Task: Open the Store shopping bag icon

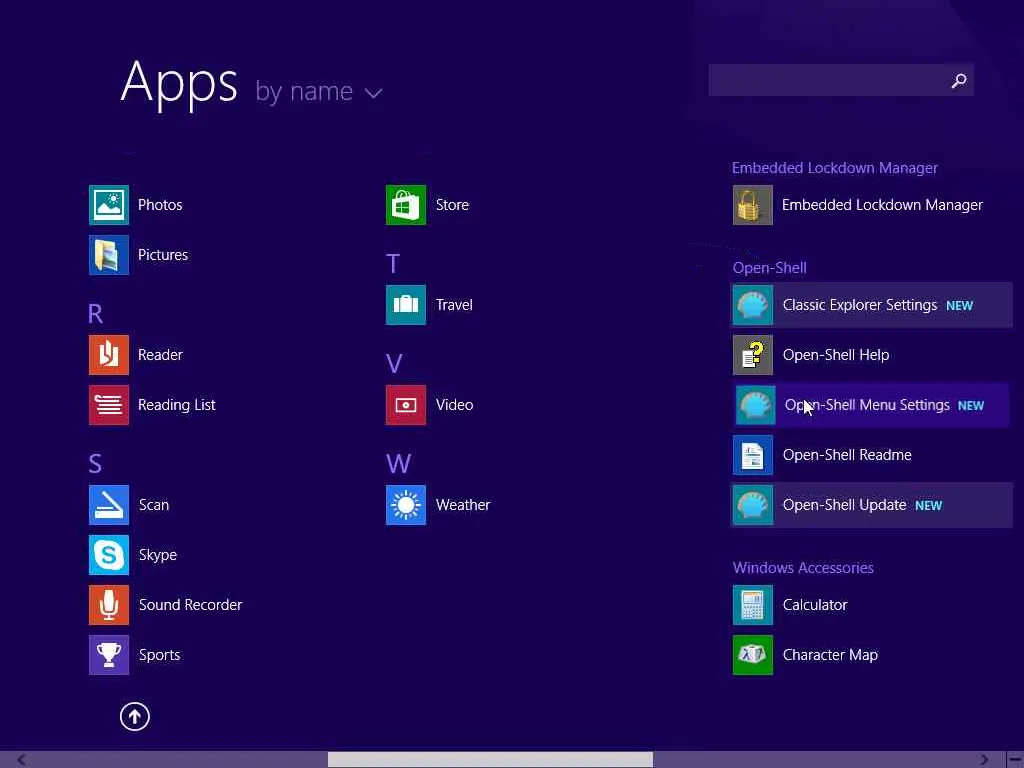Action: coord(406,205)
